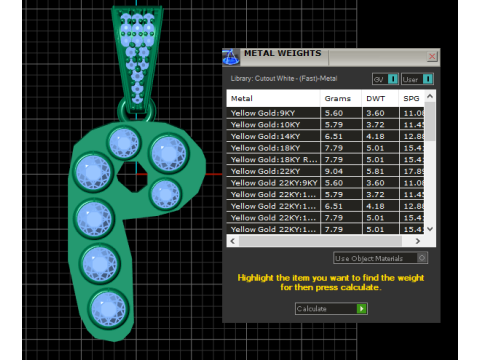Select the Yellow Gold:14KY row
480x360 pixels.
coord(326,136)
